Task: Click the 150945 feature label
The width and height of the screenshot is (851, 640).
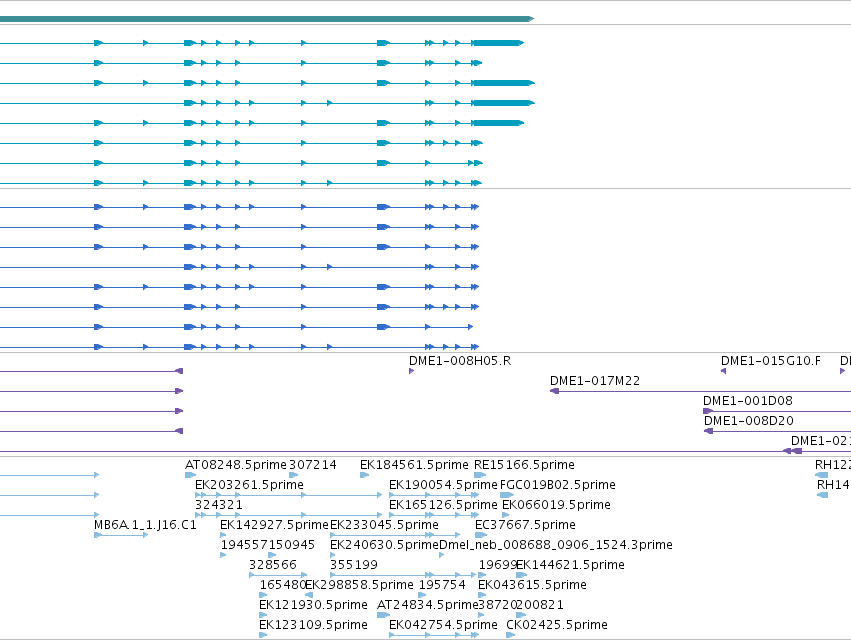Action: [x=291, y=545]
